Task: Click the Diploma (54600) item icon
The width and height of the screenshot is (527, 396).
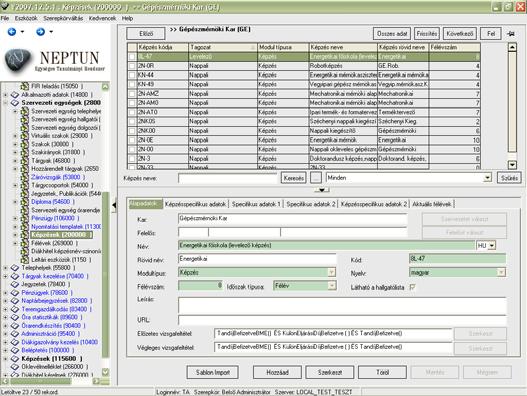Action: (25, 202)
